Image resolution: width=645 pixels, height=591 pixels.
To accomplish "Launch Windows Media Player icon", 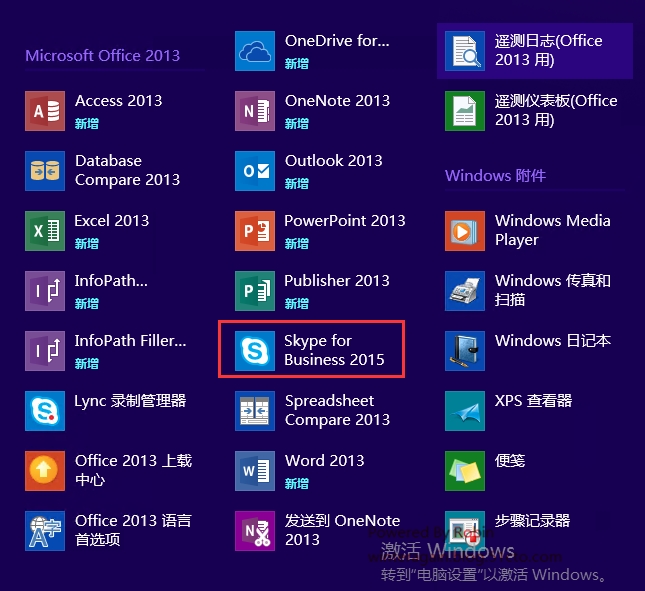I will click(x=465, y=231).
